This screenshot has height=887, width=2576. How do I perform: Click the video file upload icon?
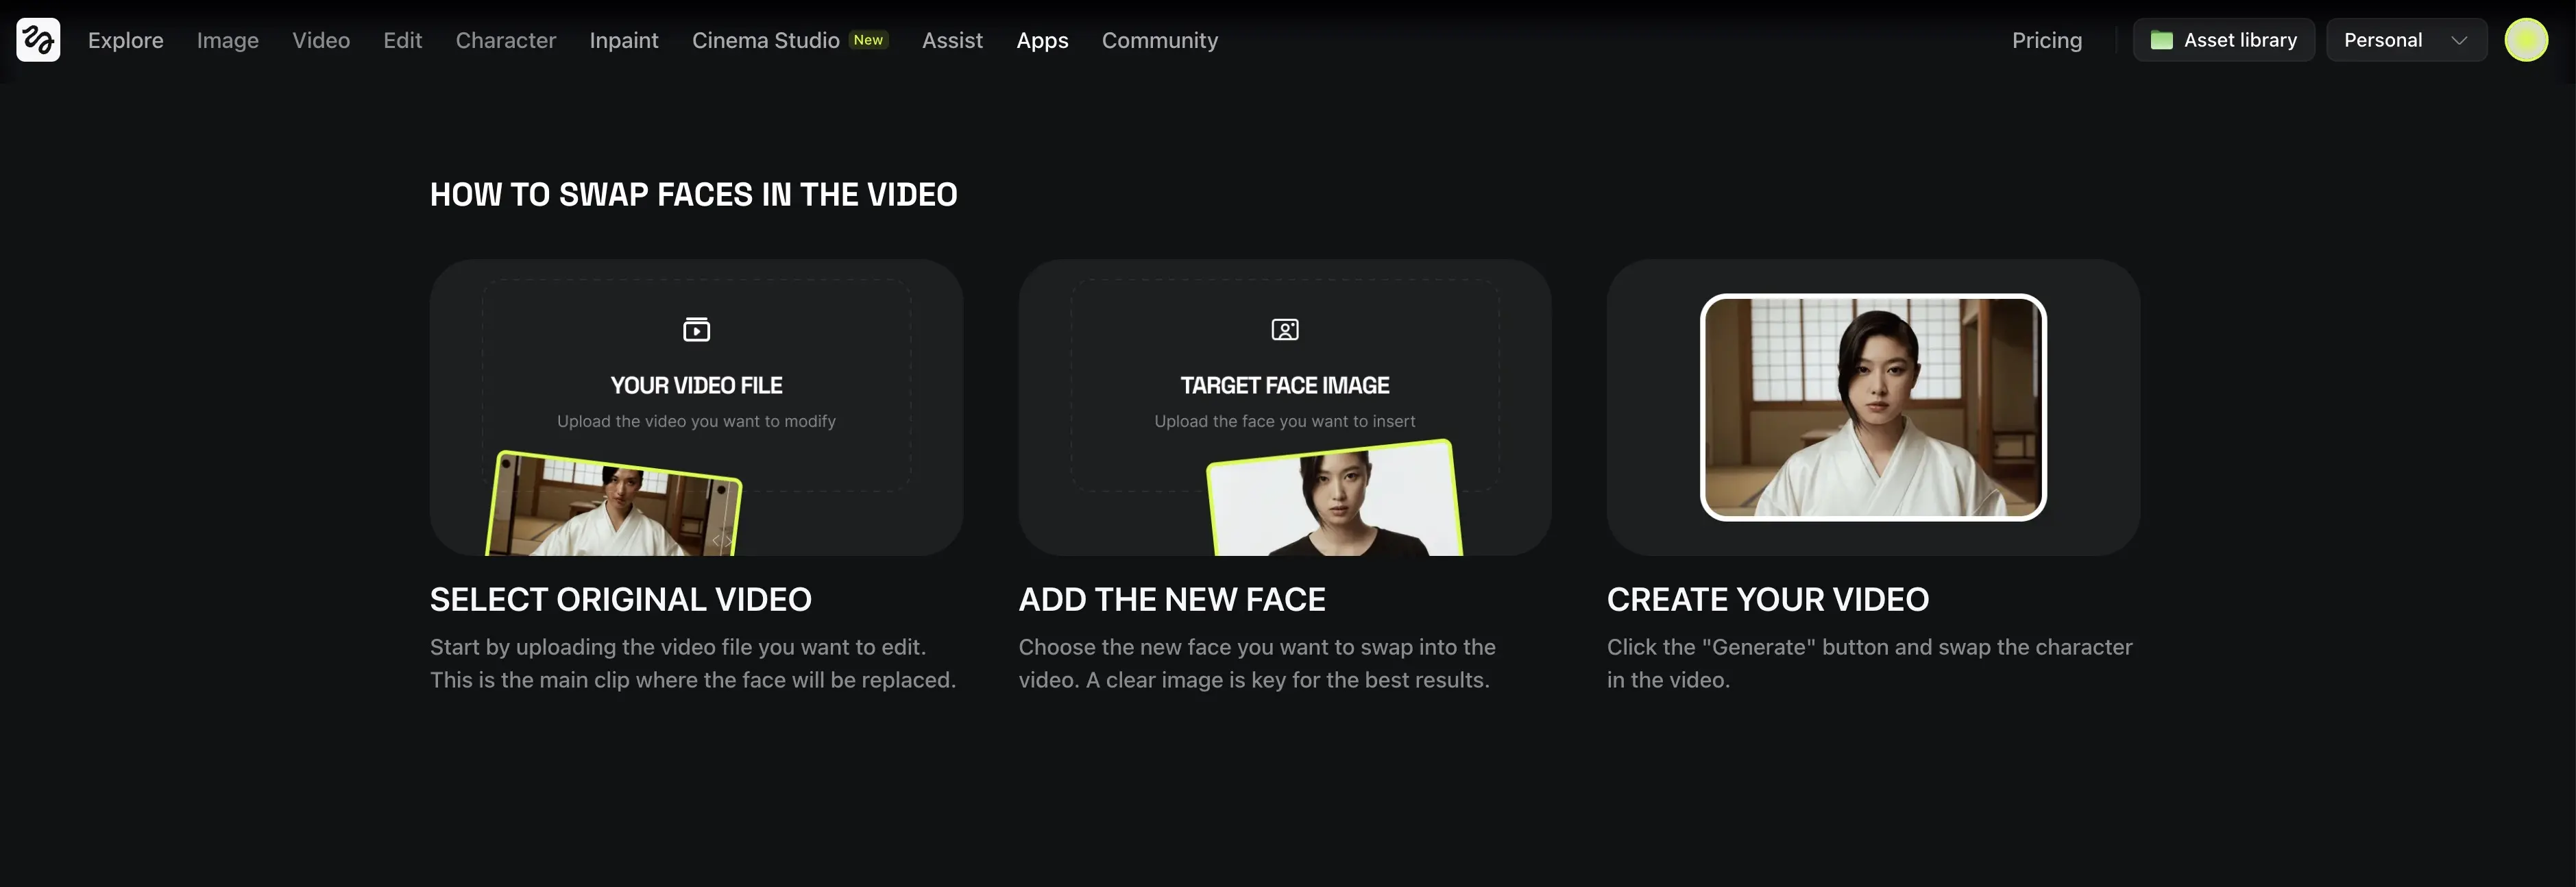pos(696,329)
